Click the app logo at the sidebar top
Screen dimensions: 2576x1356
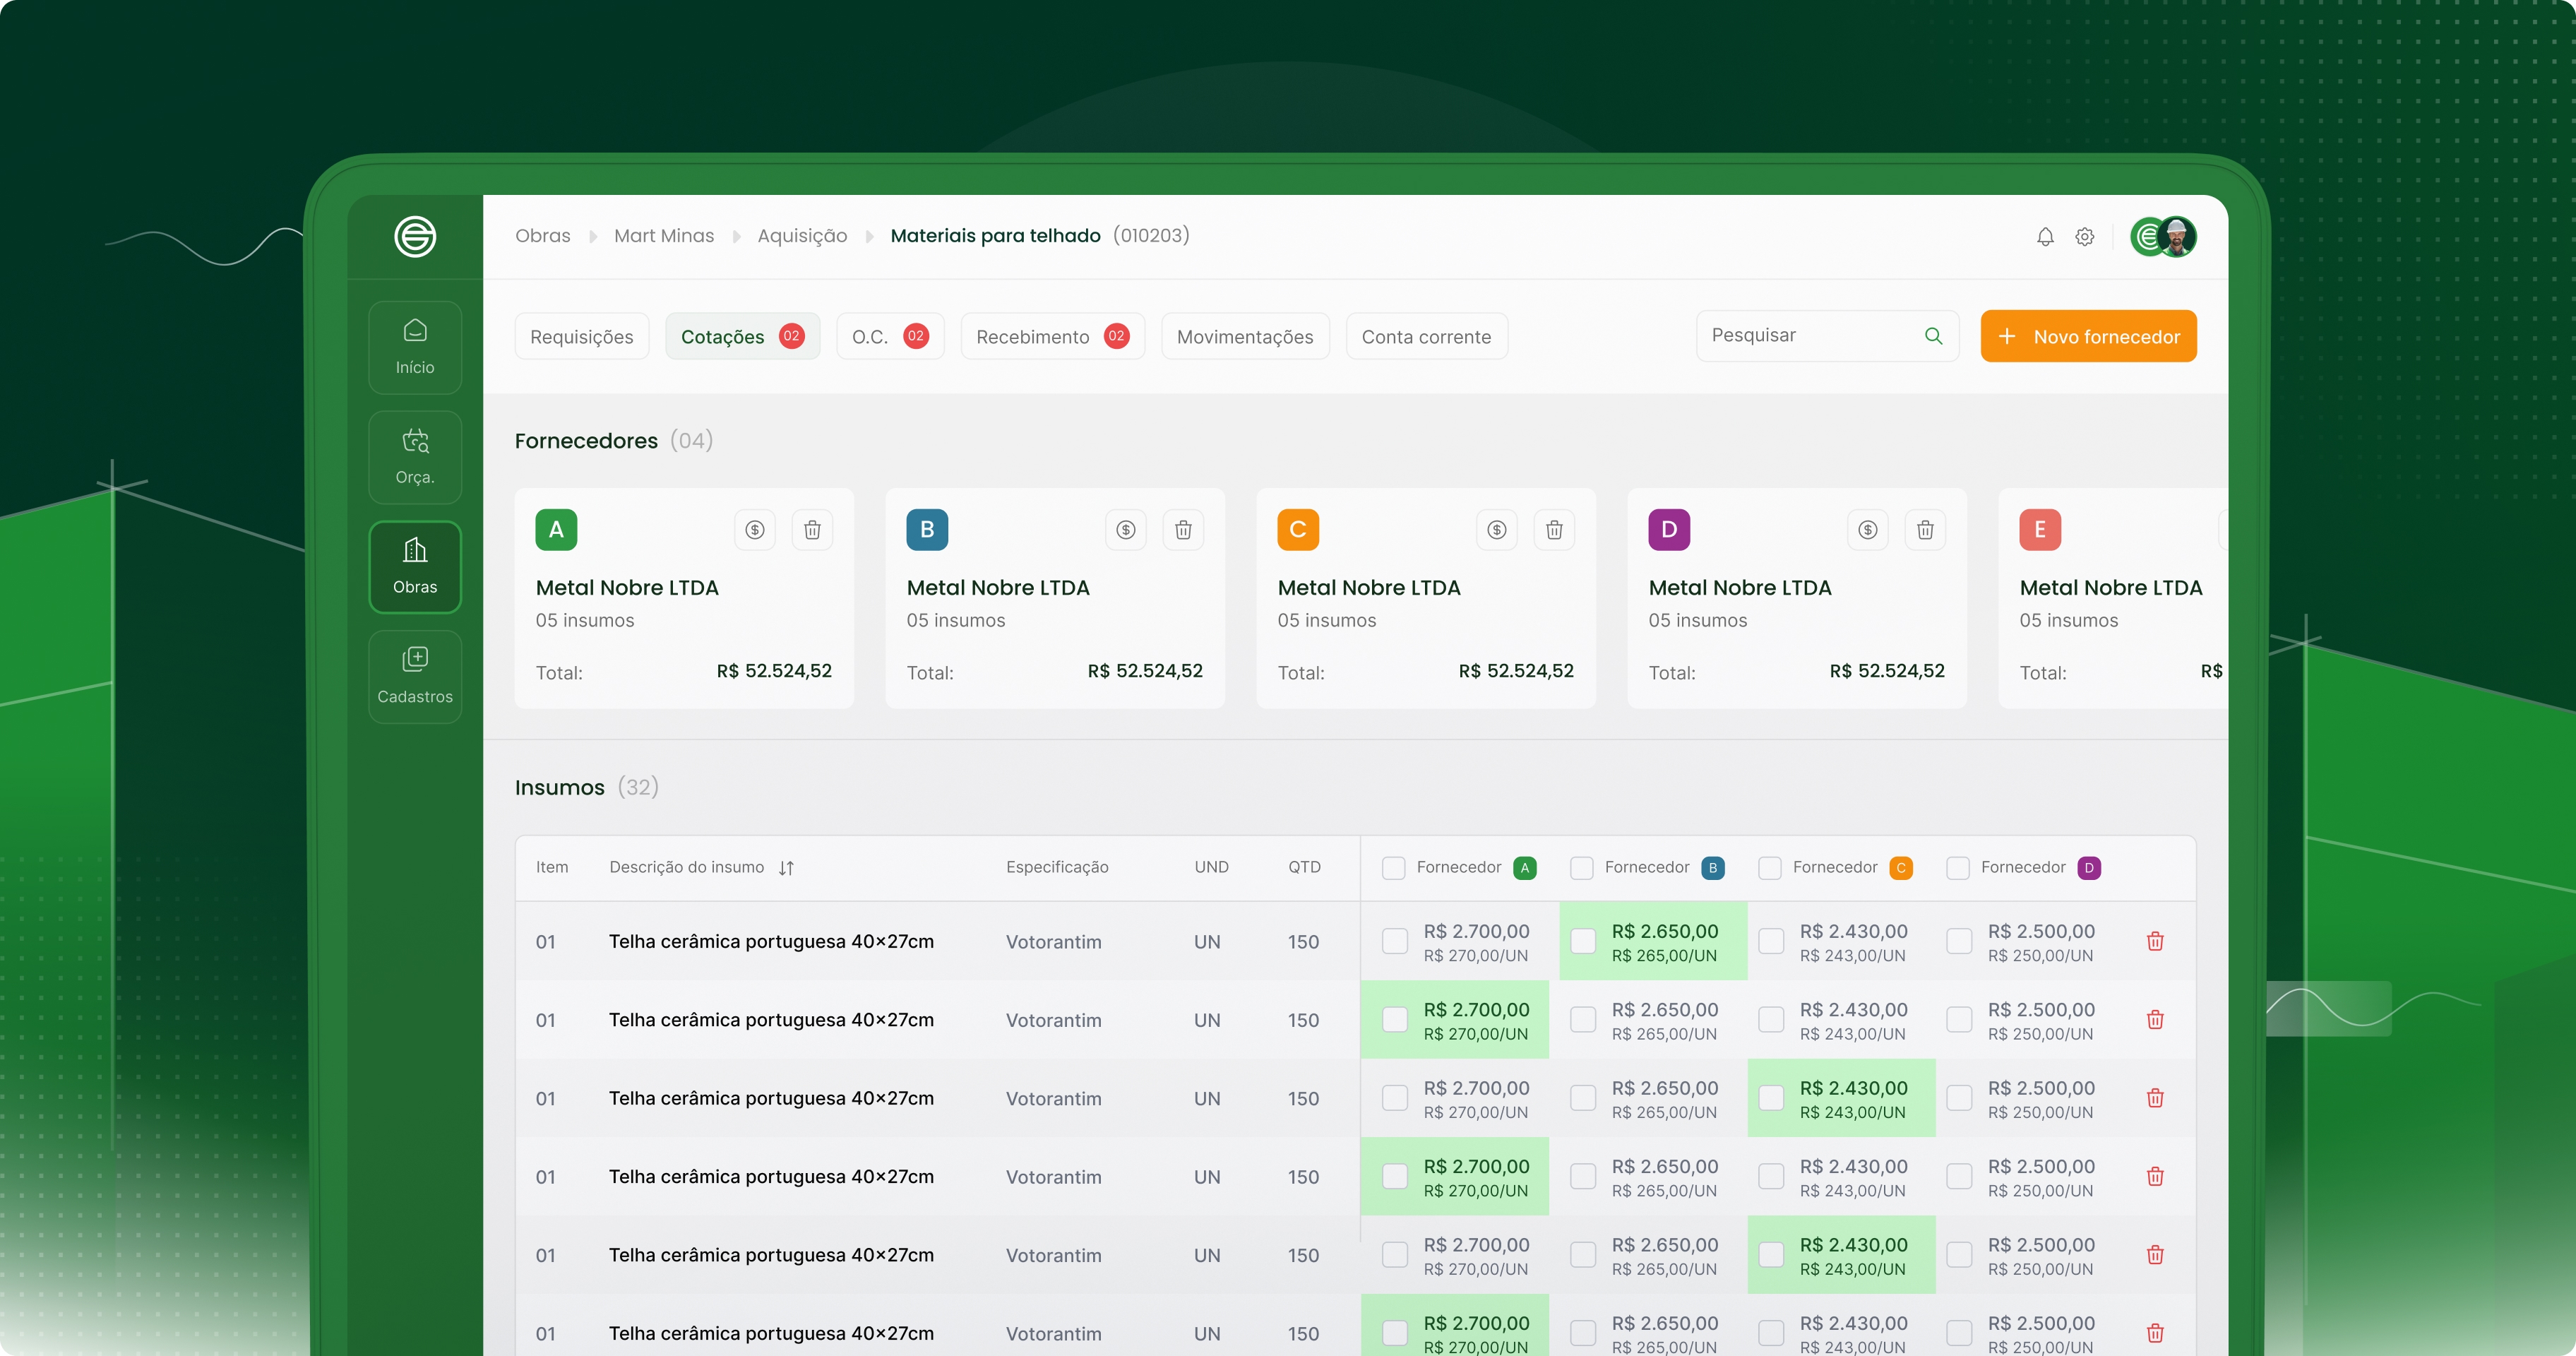[x=415, y=237]
